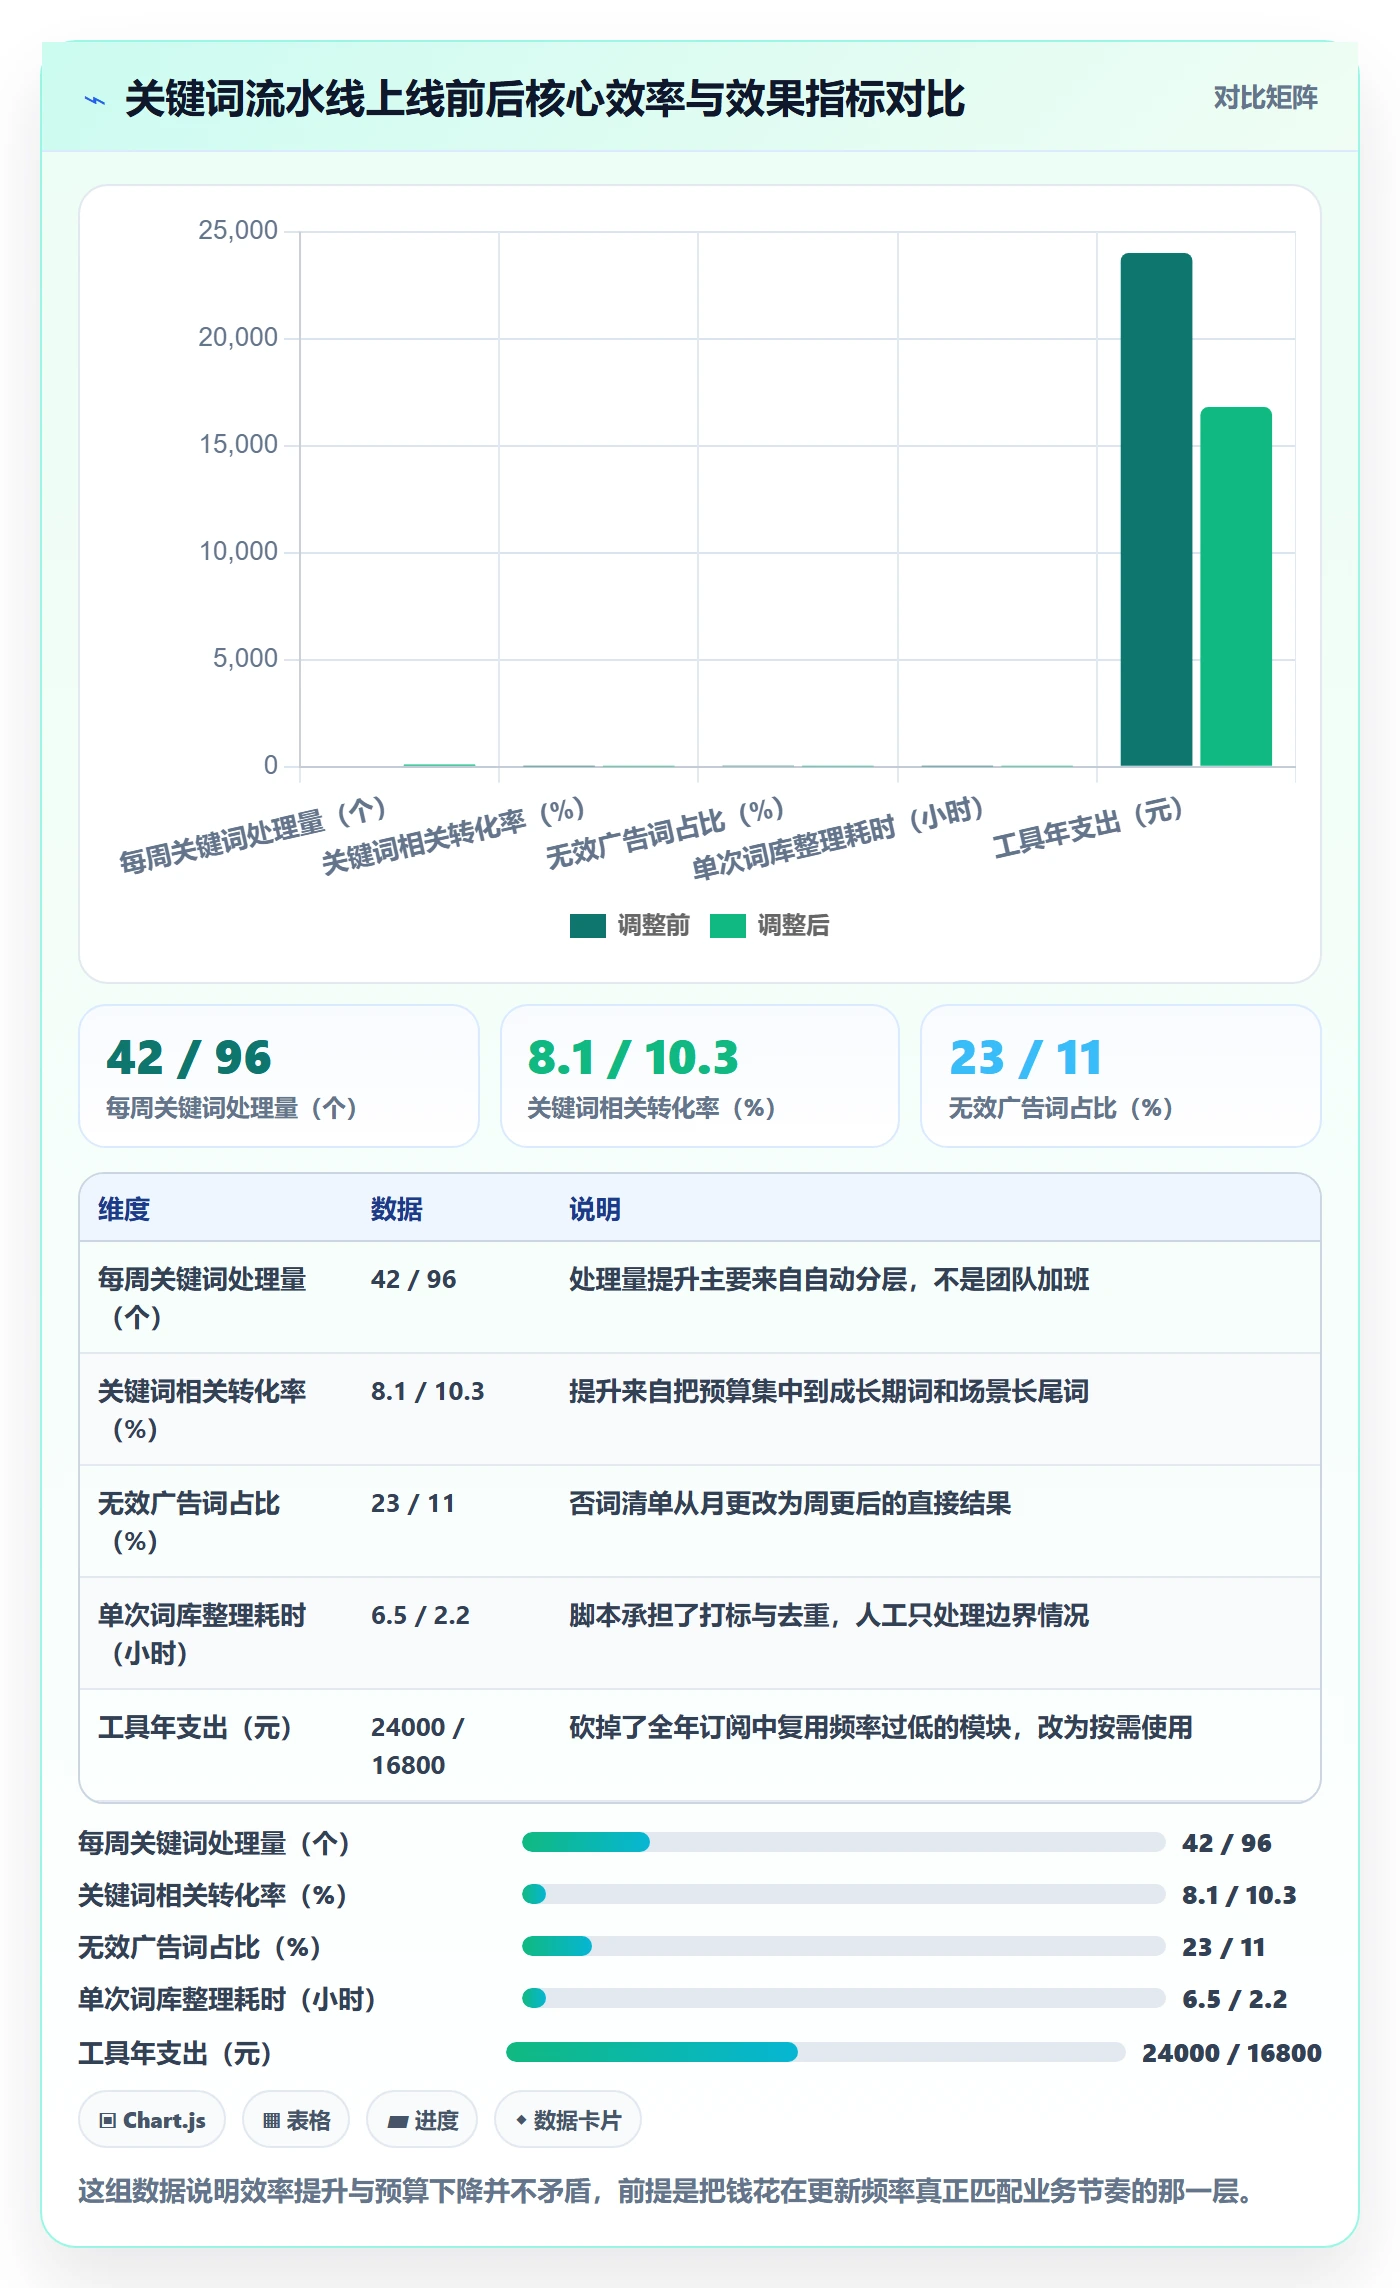1400x2288 pixels.
Task: Click the 表格 chip grid icon
Action: click(x=271, y=2121)
